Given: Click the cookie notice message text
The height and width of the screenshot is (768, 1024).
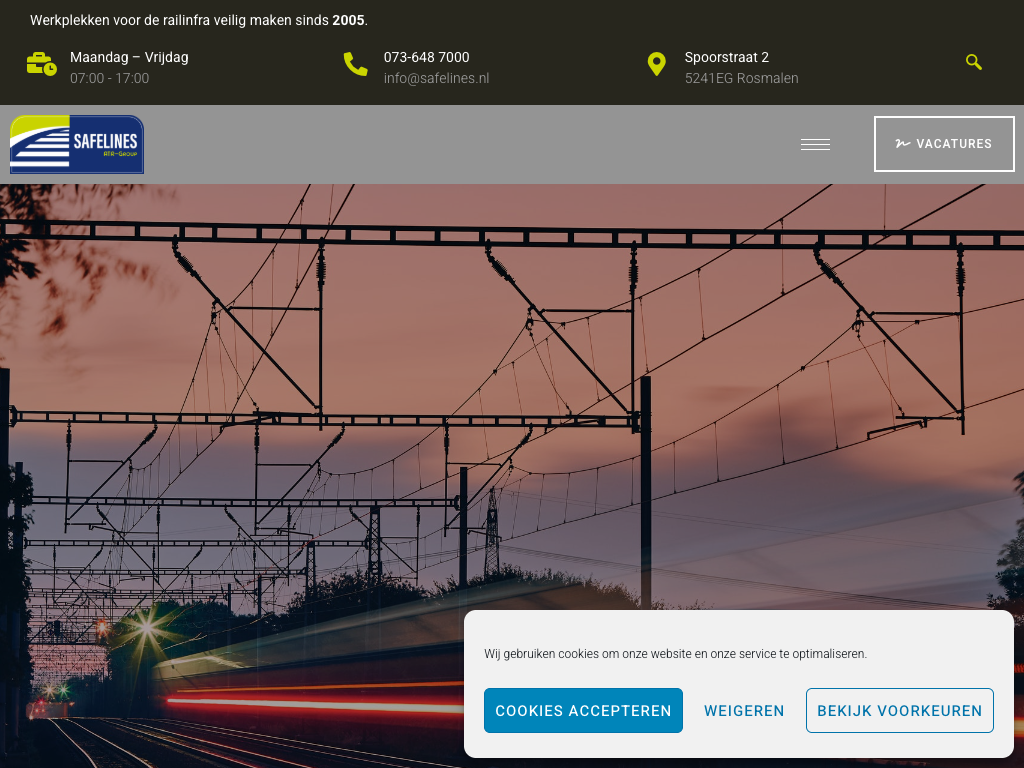Looking at the screenshot, I should tap(675, 654).
